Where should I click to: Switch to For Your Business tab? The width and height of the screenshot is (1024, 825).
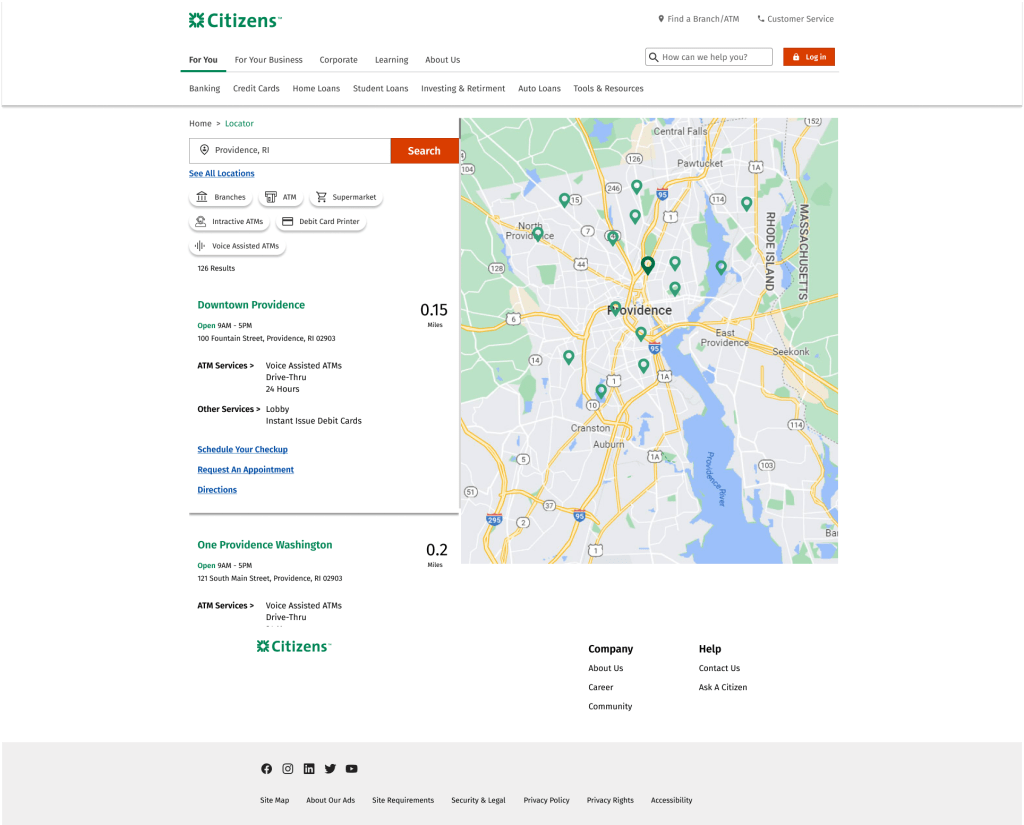pos(268,60)
